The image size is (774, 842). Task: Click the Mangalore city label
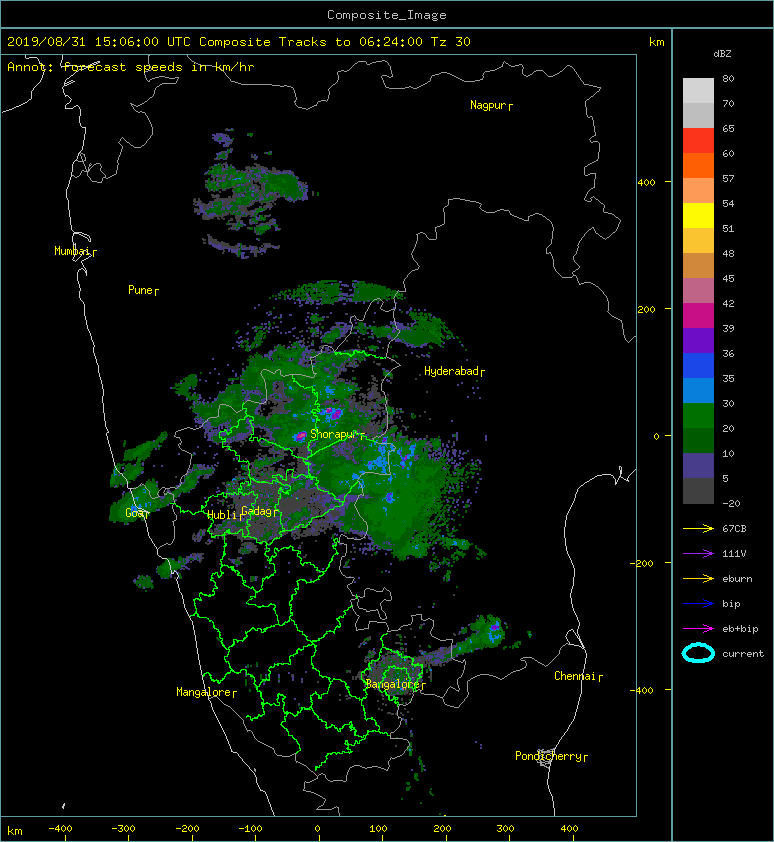(206, 692)
